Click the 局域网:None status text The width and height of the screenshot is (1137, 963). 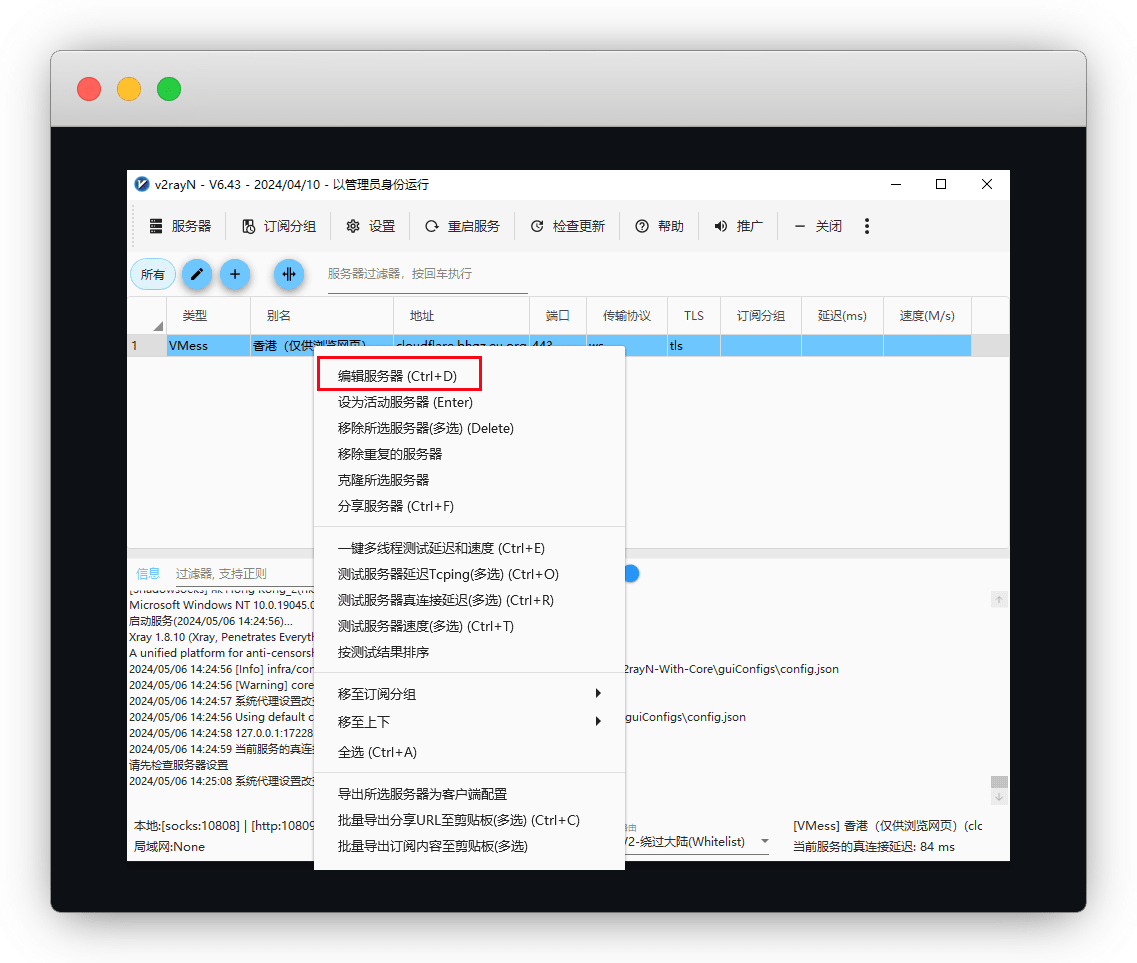tap(170, 847)
